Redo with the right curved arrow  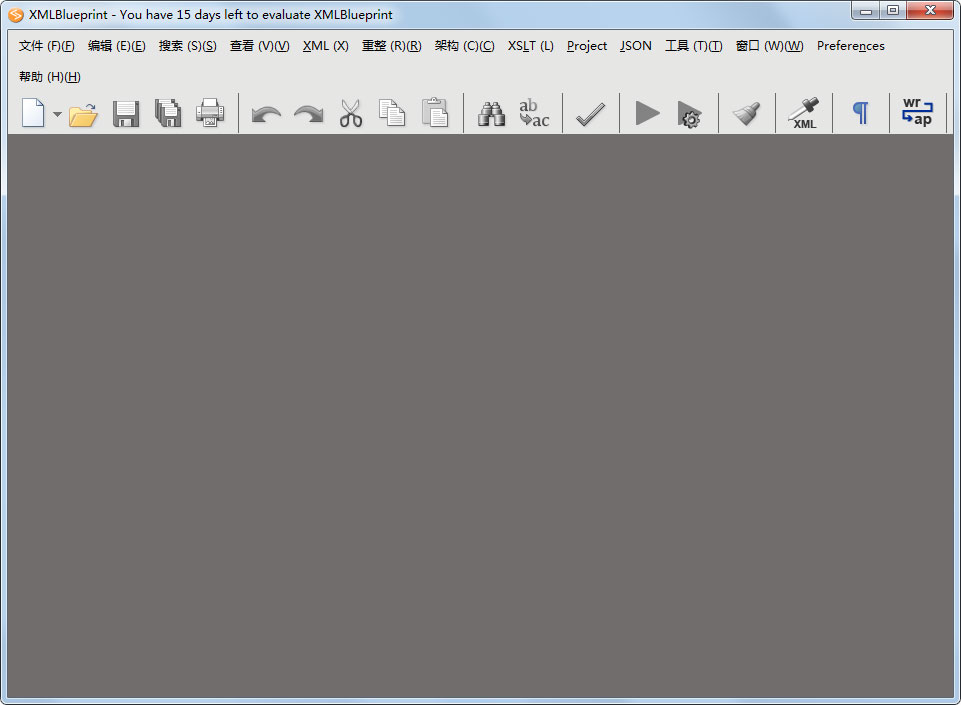pos(308,115)
